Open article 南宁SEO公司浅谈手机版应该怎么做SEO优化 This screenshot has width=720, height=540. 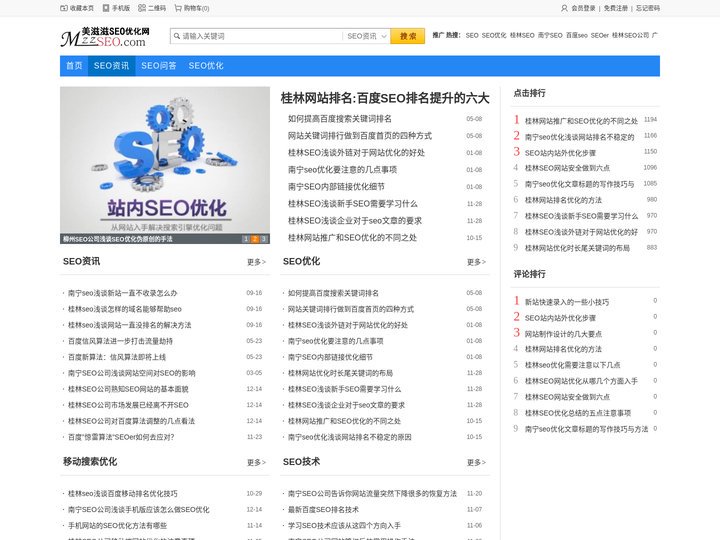pyautogui.click(x=139, y=510)
